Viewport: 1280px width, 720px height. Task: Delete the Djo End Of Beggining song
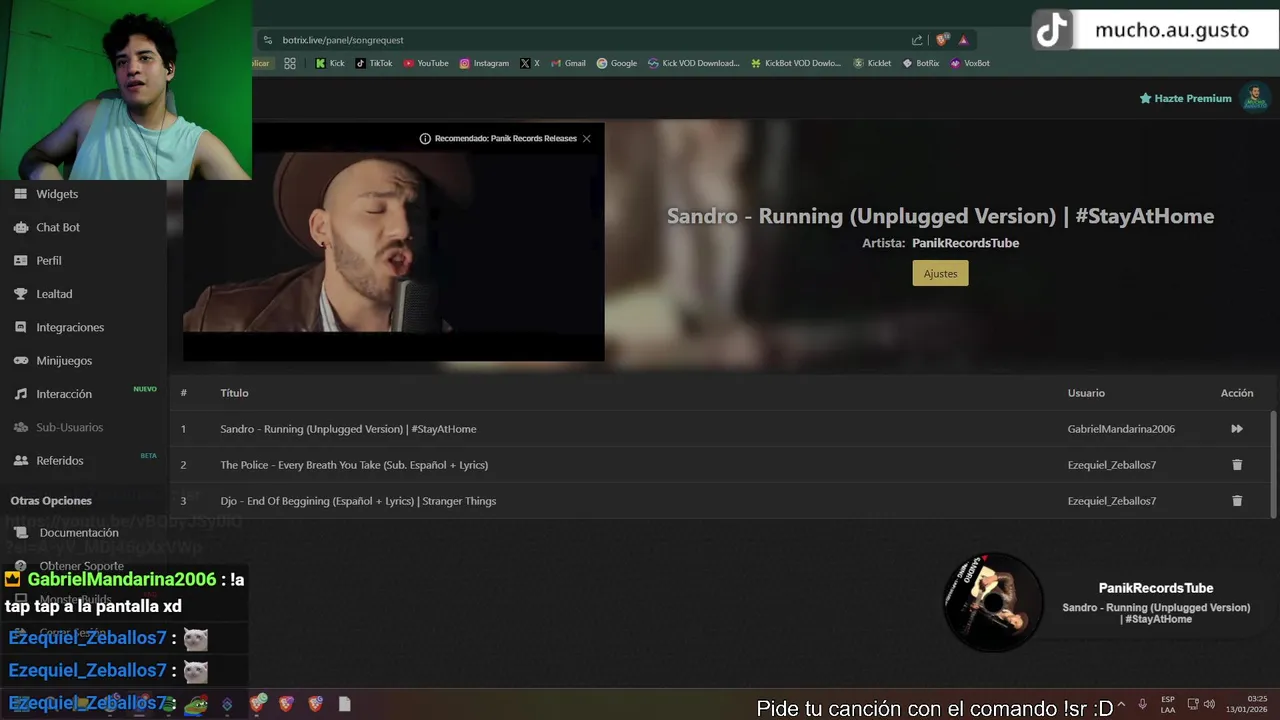(1237, 501)
